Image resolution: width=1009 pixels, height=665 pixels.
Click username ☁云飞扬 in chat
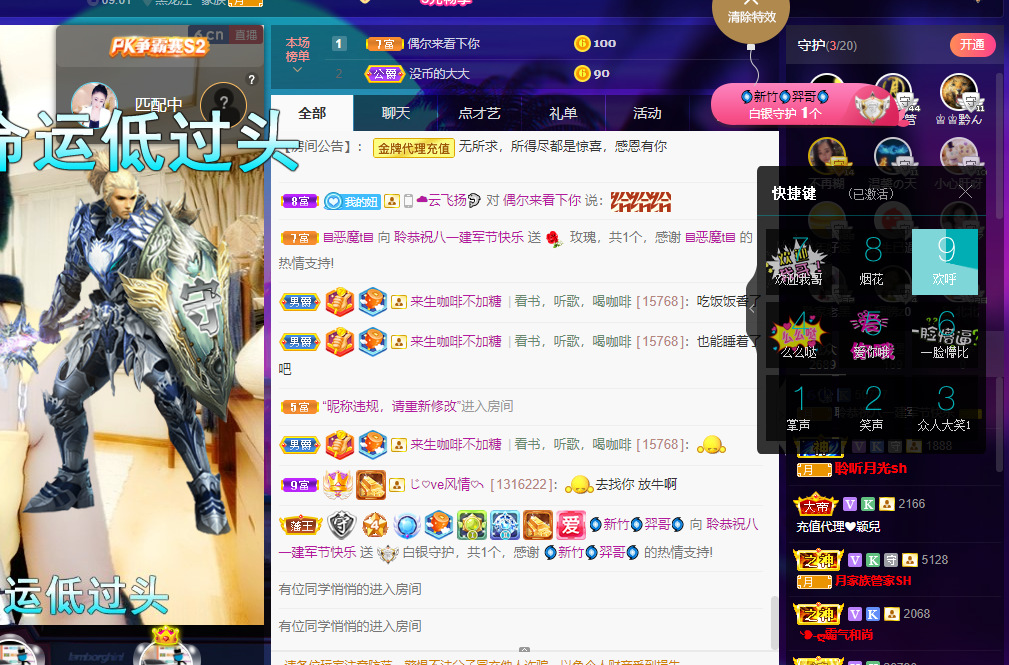(x=448, y=201)
